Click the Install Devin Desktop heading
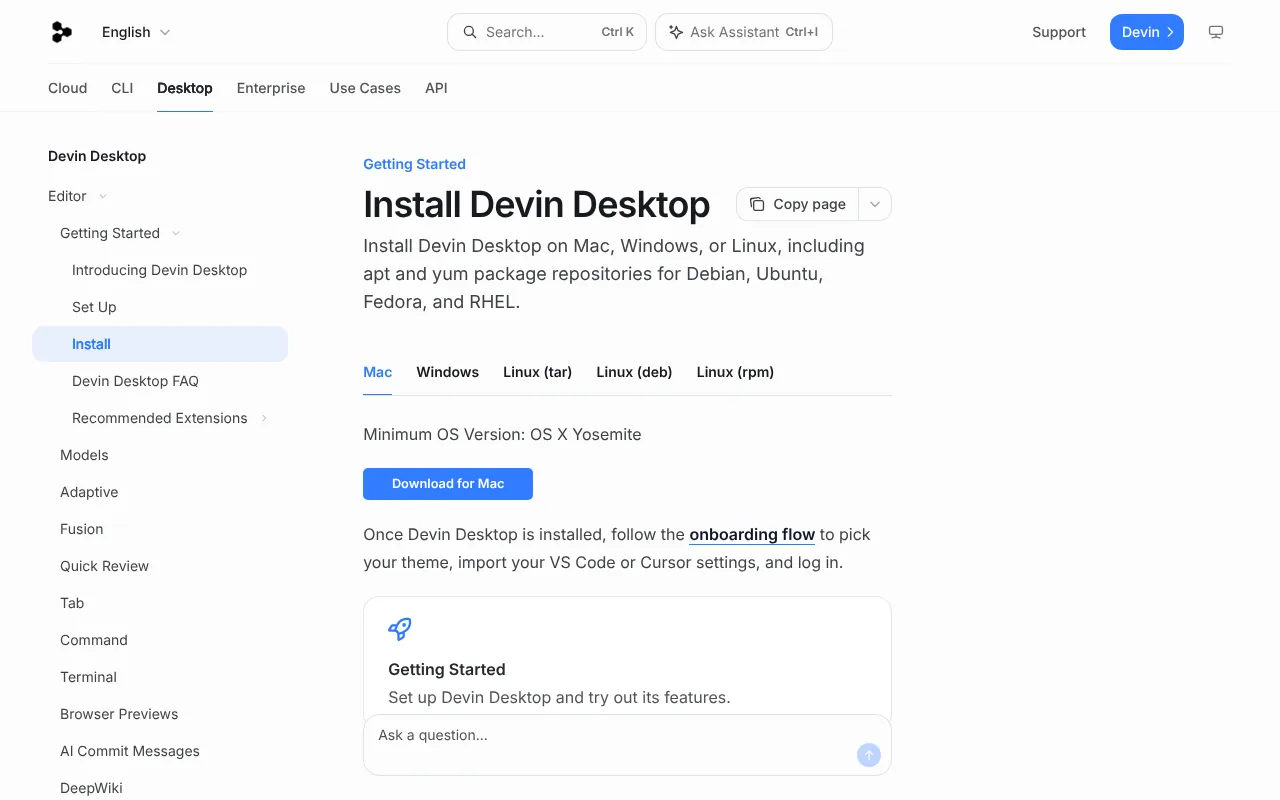 point(537,204)
